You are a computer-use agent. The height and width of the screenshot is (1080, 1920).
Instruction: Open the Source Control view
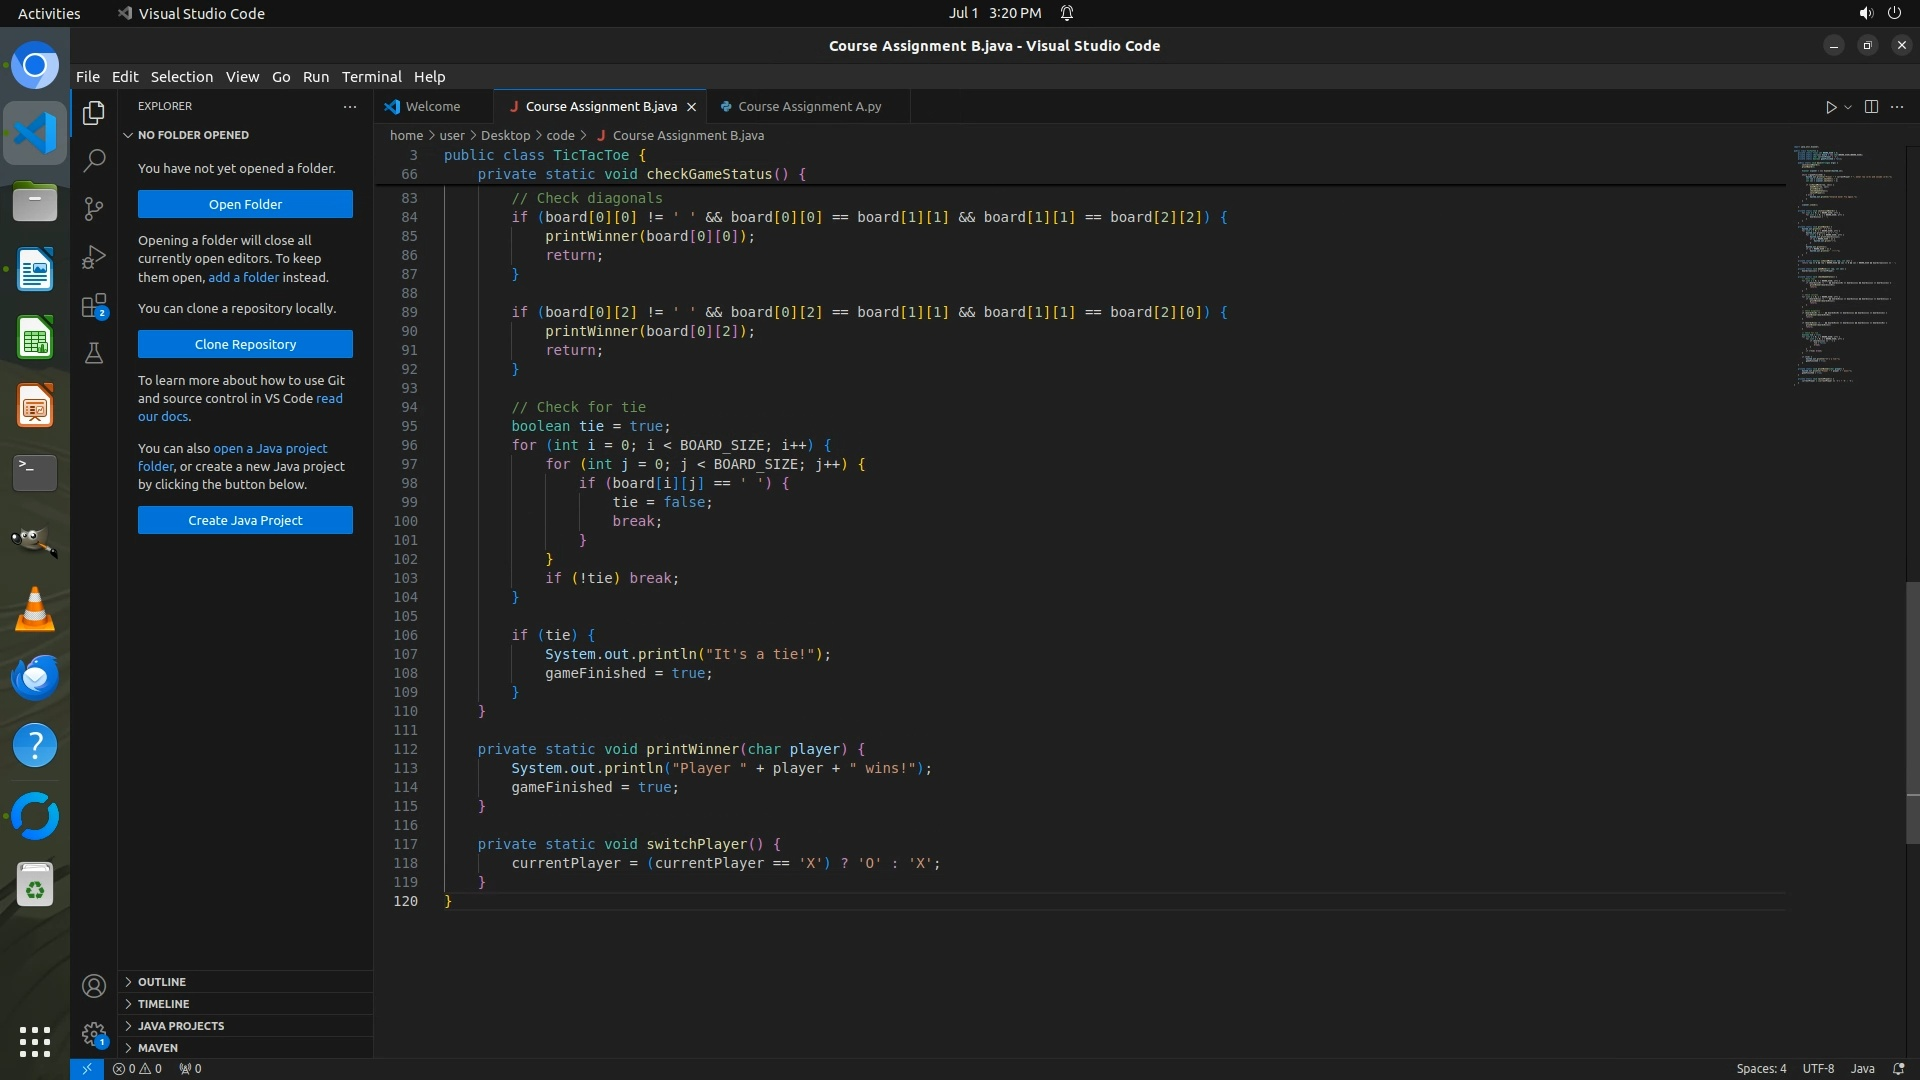click(94, 208)
